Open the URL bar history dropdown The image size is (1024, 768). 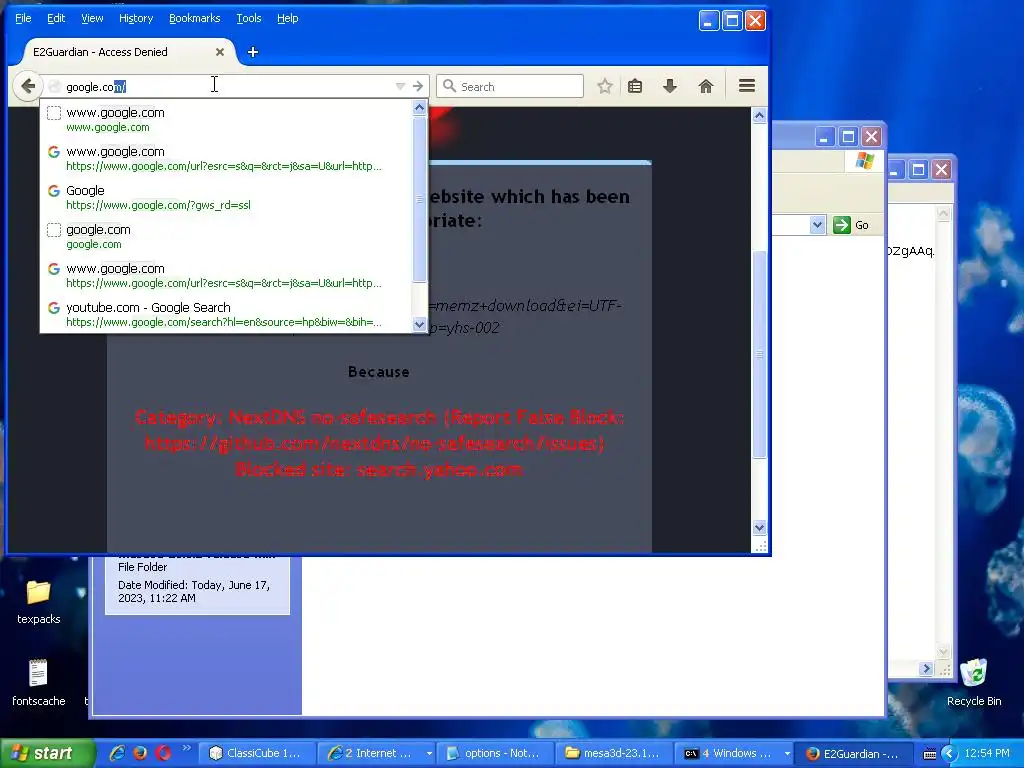400,86
